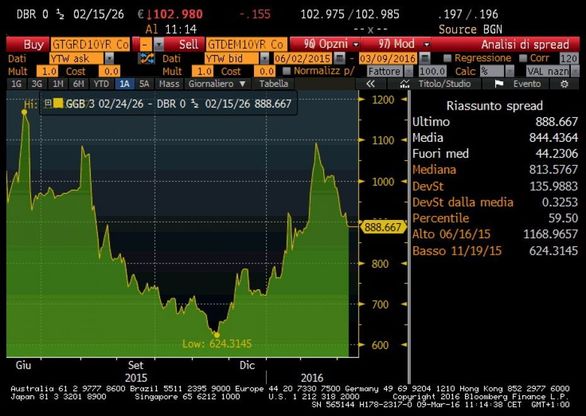The width and height of the screenshot is (586, 416).
Task: Click the Corr period field 120
Action: tap(569, 58)
